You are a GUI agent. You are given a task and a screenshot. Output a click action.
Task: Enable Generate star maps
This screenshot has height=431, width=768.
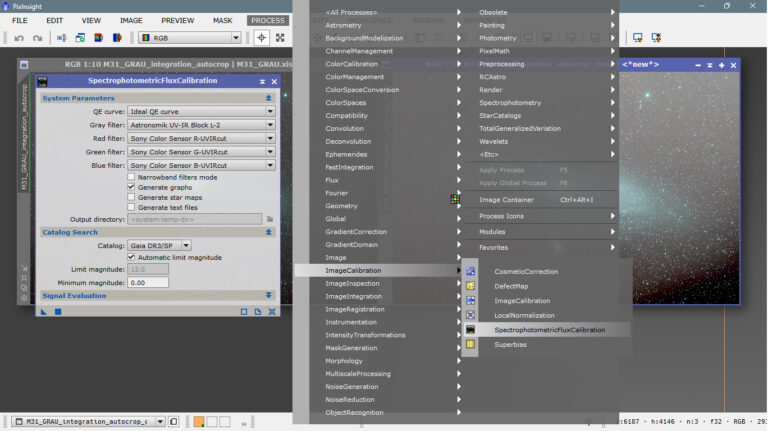131,197
